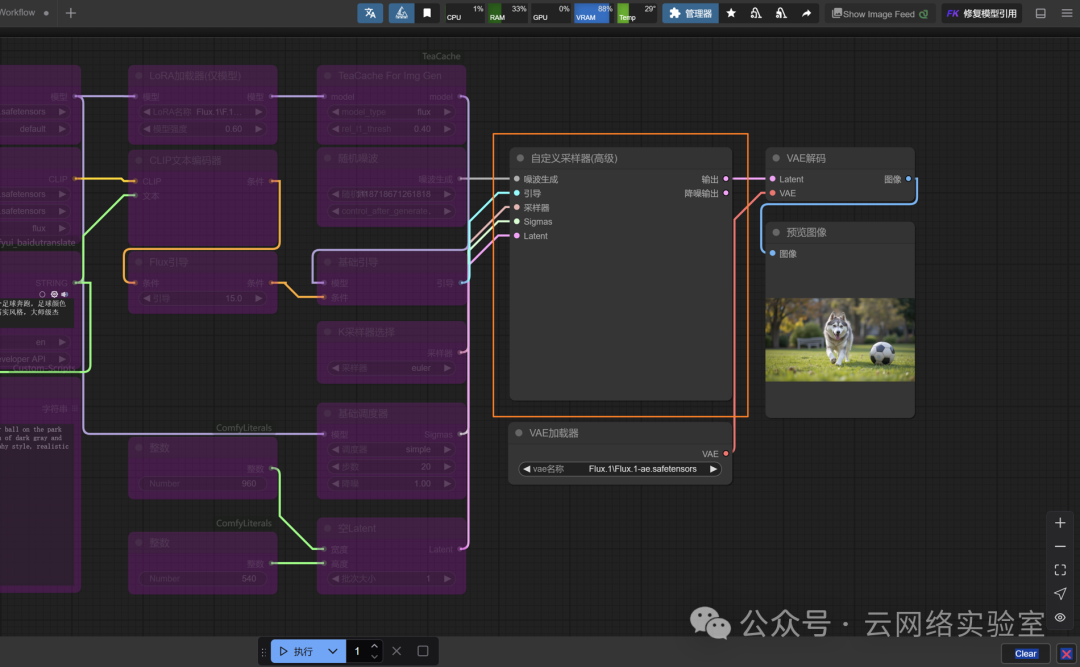Select previous vae名称 option with left arrow
Image resolution: width=1080 pixels, height=667 pixels.
[526, 469]
